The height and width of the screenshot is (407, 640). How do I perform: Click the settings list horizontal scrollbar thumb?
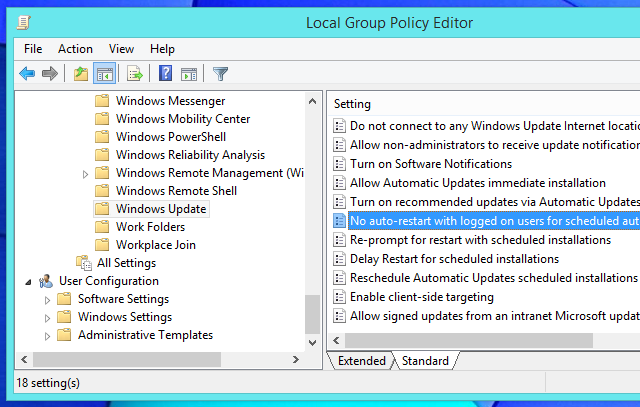coord(469,340)
